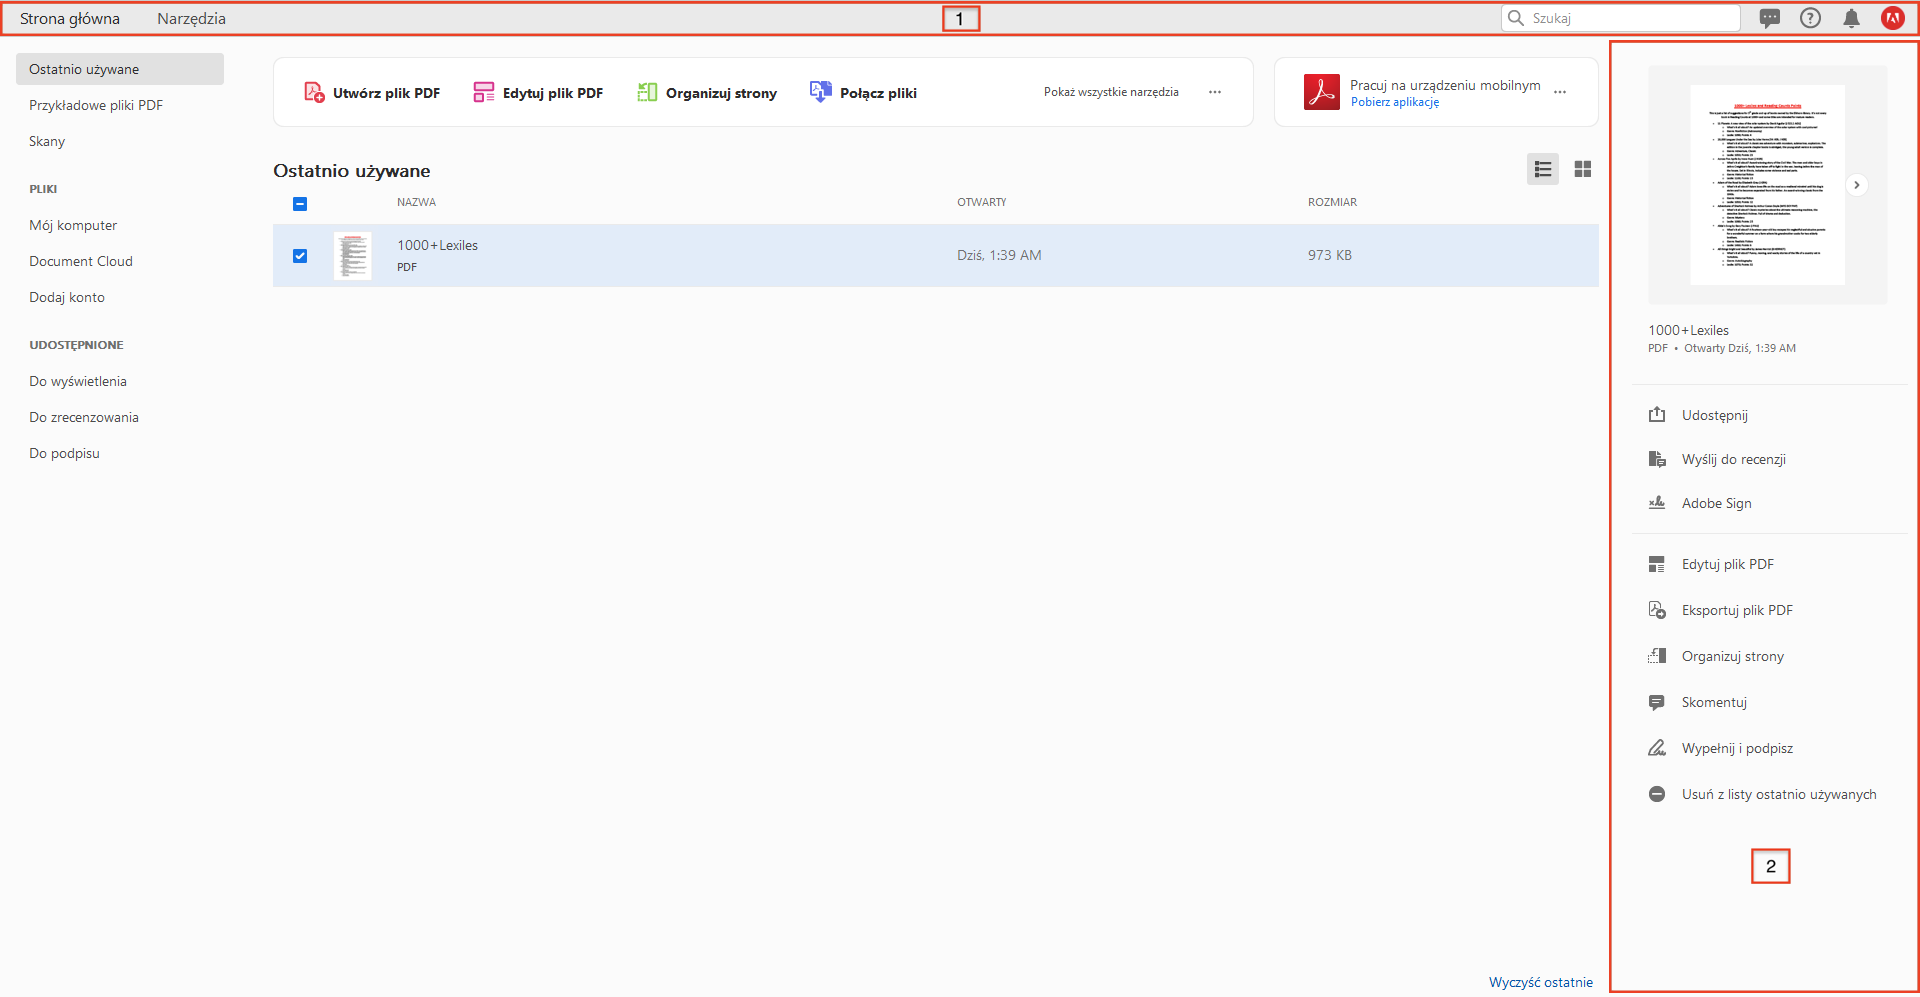The height and width of the screenshot is (997, 1920).
Task: Collapse the preview panel with the chevron
Action: click(1857, 185)
